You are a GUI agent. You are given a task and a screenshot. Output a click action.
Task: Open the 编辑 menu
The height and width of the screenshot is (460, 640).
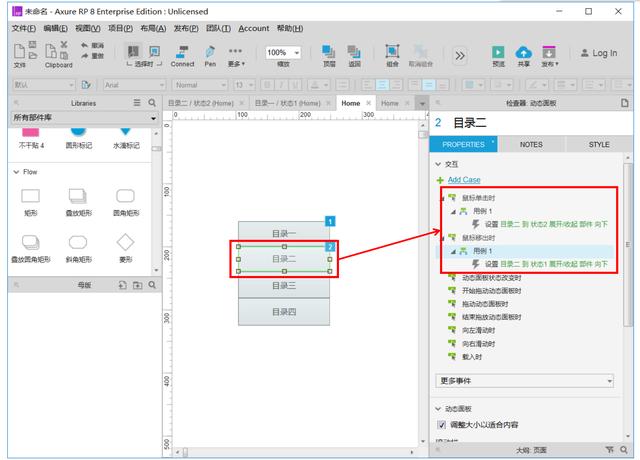pos(56,28)
